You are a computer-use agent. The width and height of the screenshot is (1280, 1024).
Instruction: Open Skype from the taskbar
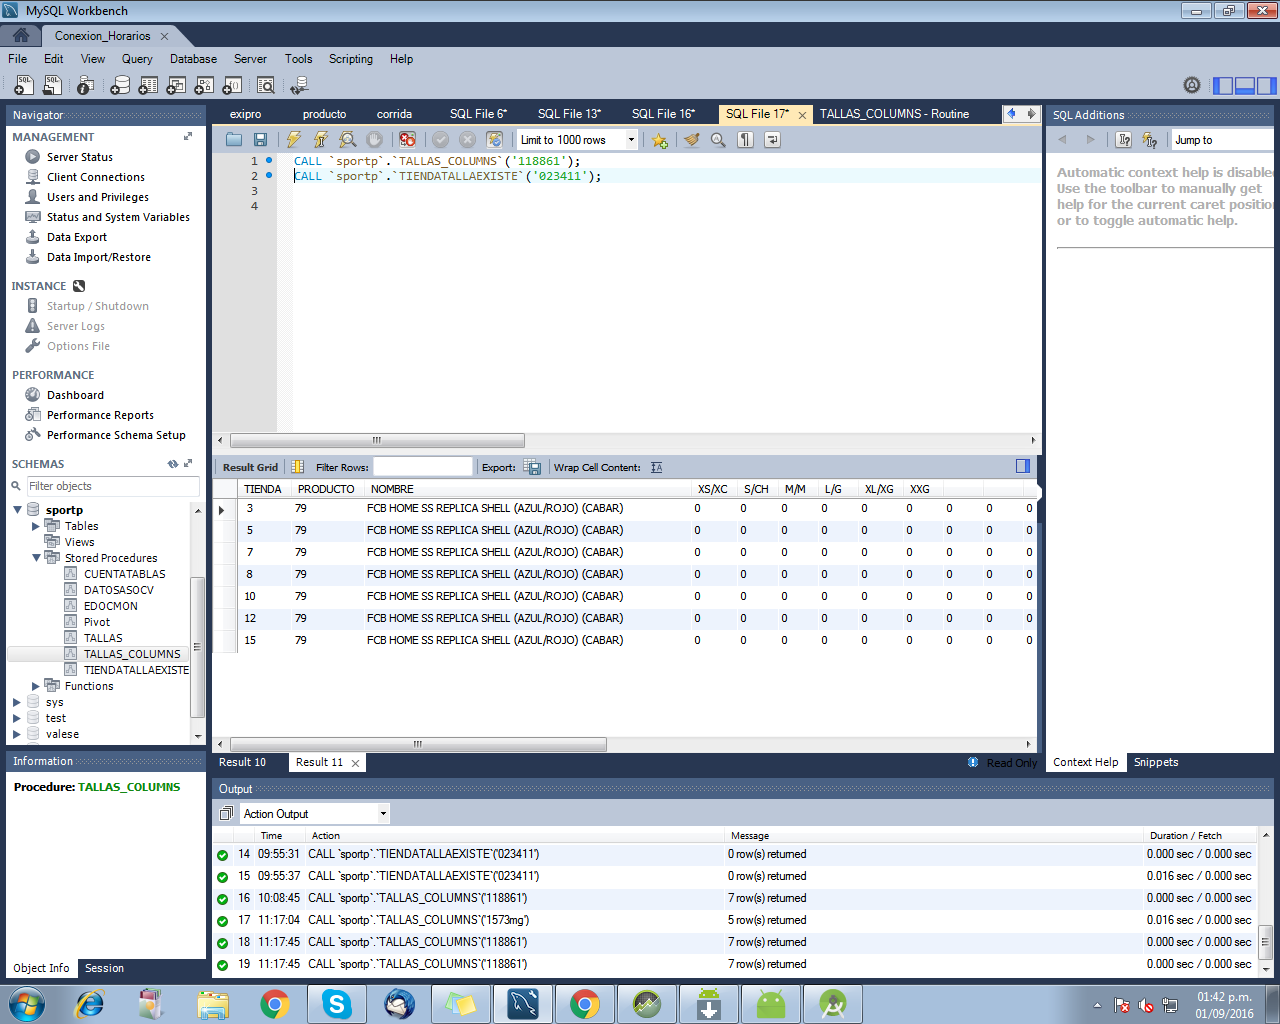[x=337, y=1004]
